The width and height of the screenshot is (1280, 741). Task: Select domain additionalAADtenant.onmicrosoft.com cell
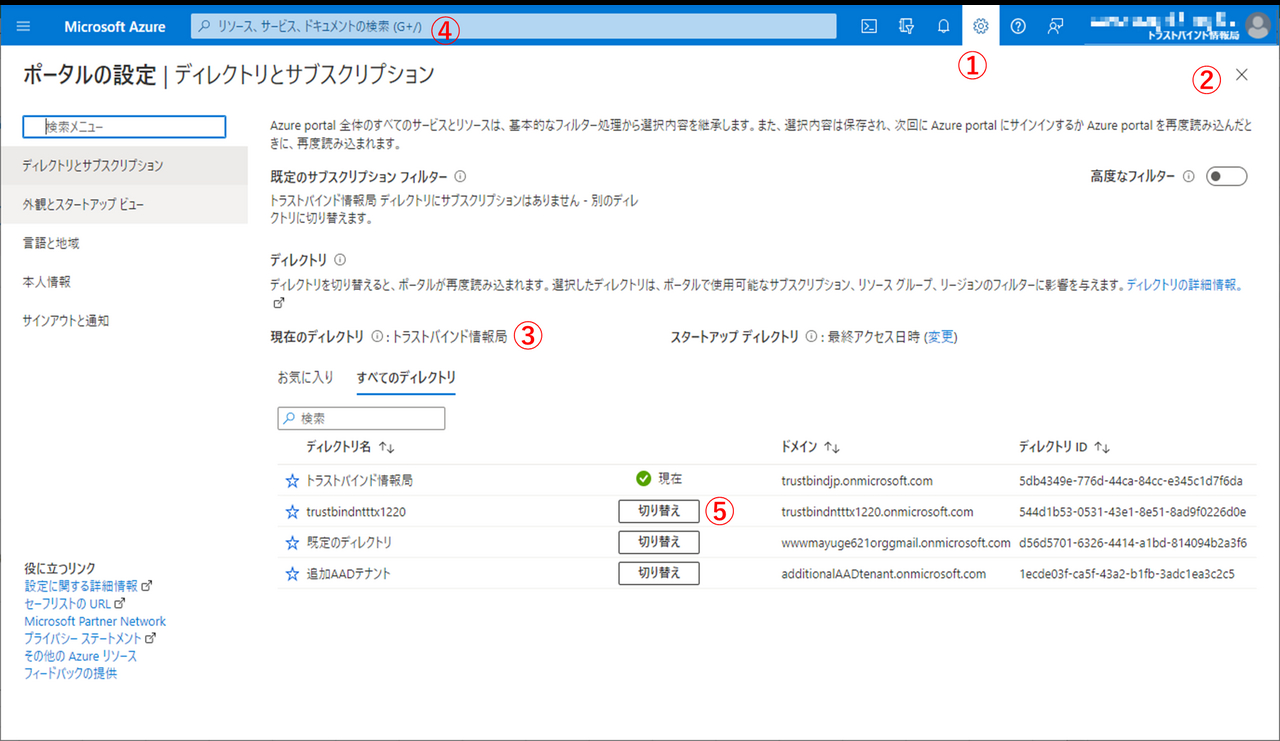pyautogui.click(x=883, y=574)
